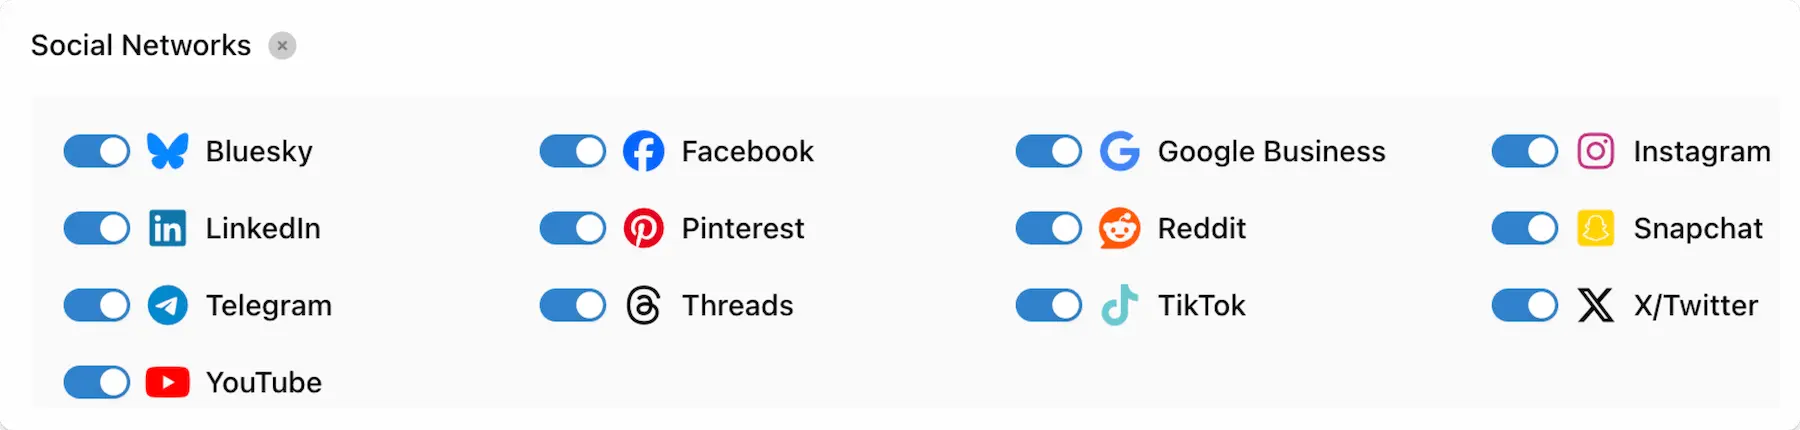Click the Google Business label

pos(1271,151)
